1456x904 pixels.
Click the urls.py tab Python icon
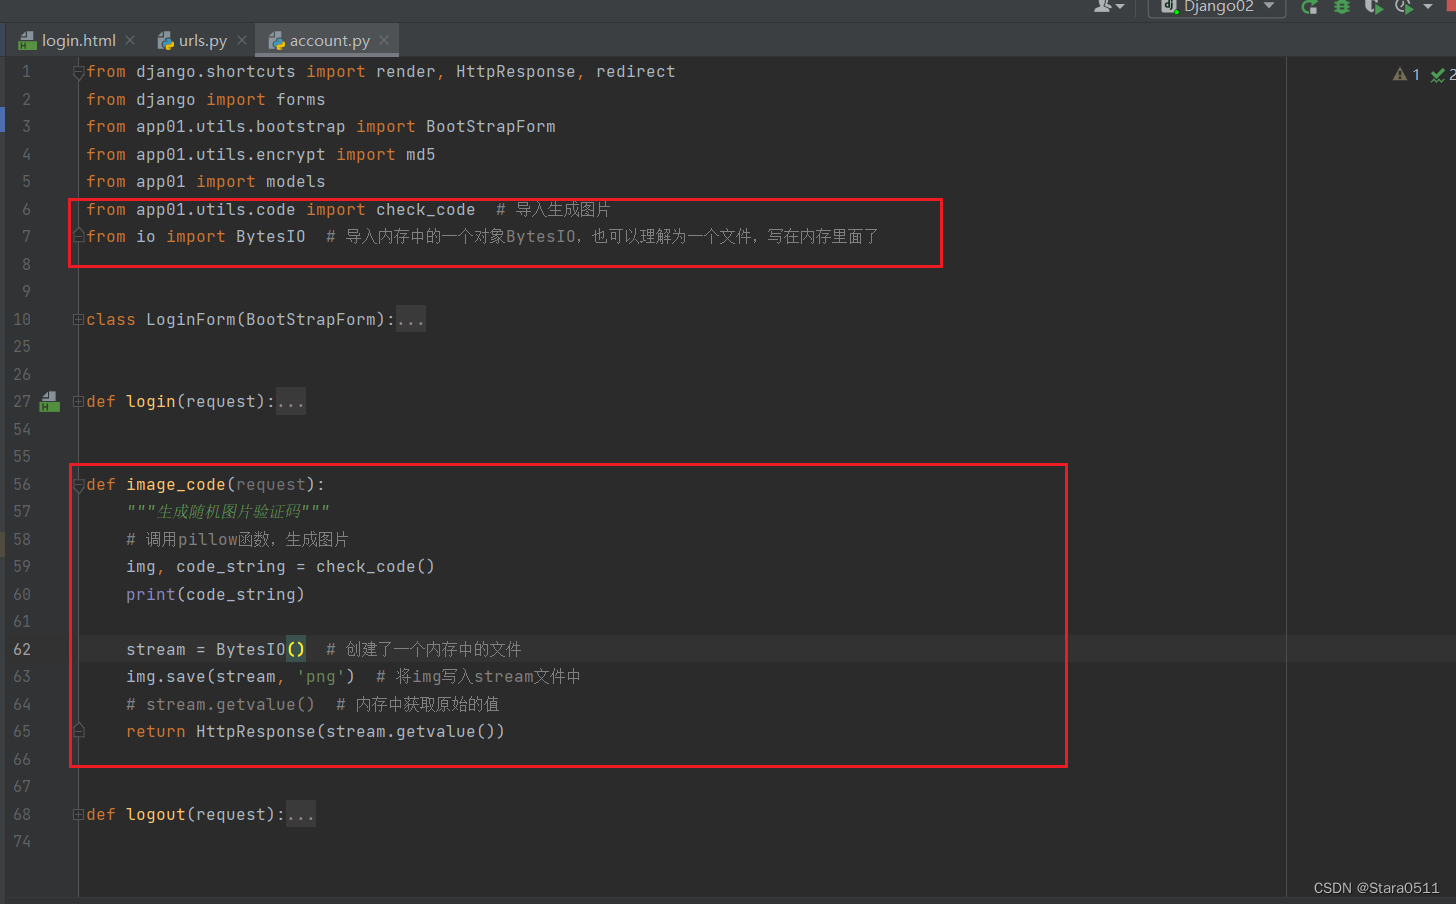tap(166, 40)
